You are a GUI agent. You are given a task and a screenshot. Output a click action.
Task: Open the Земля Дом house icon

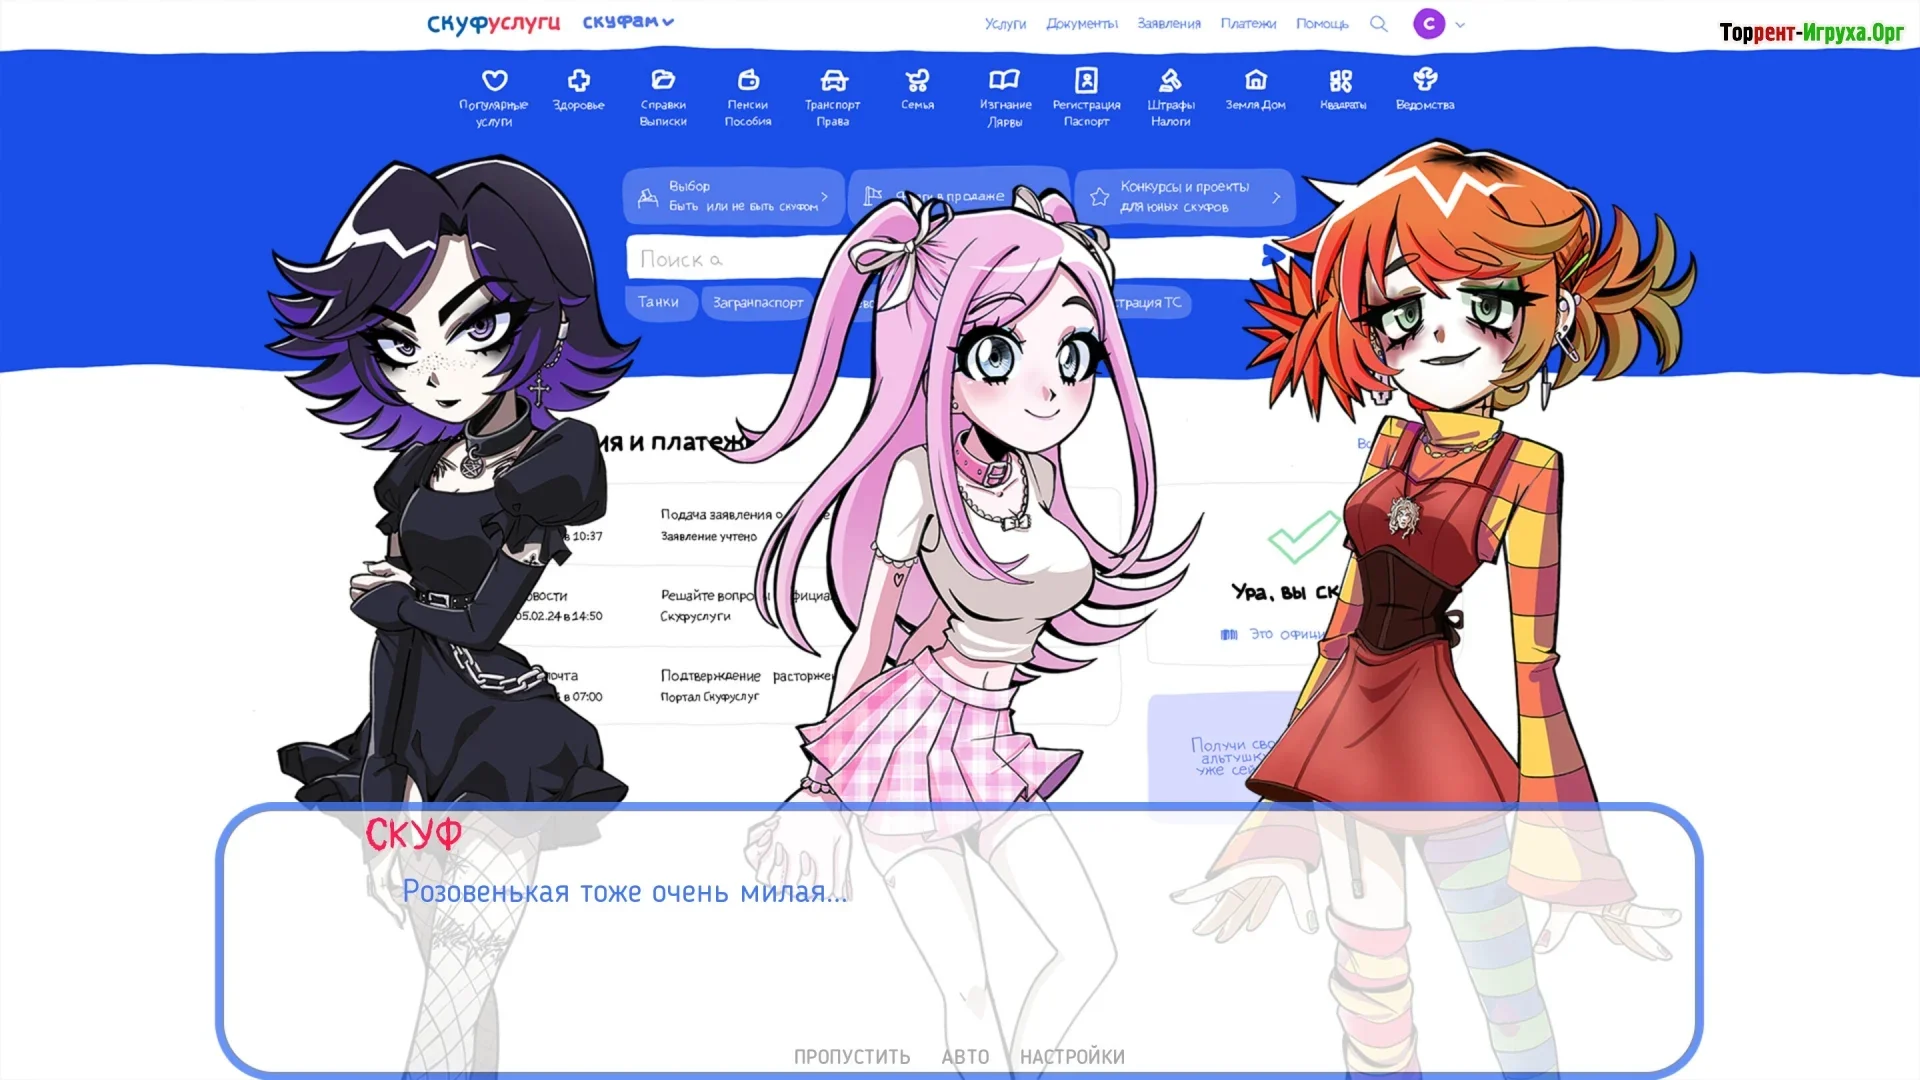click(x=1256, y=80)
